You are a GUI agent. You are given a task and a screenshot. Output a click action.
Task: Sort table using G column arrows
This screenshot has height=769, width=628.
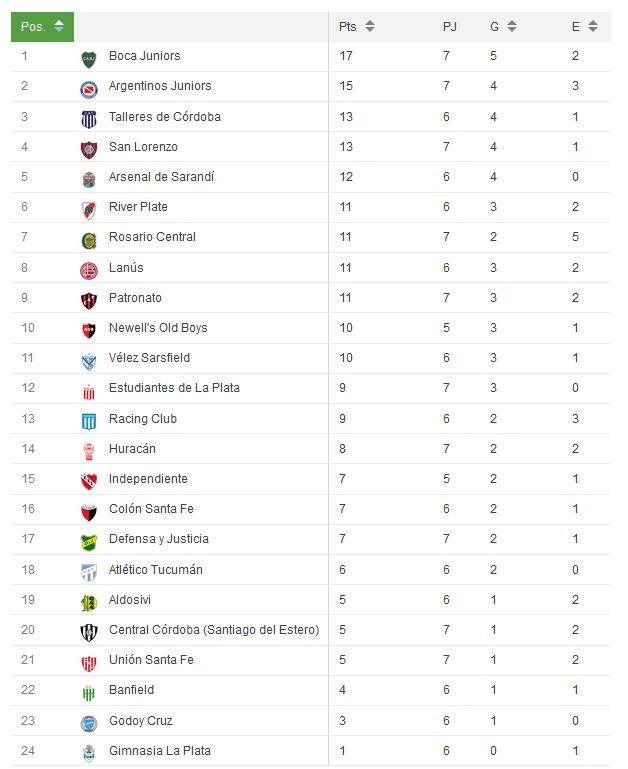512,26
